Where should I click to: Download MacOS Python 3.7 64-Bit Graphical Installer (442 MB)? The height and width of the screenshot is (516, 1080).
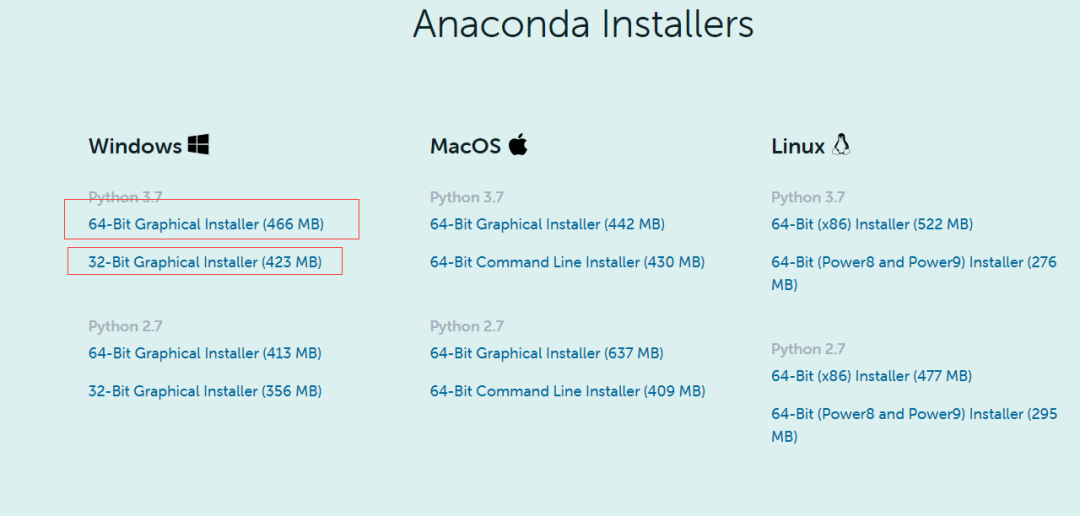(548, 224)
